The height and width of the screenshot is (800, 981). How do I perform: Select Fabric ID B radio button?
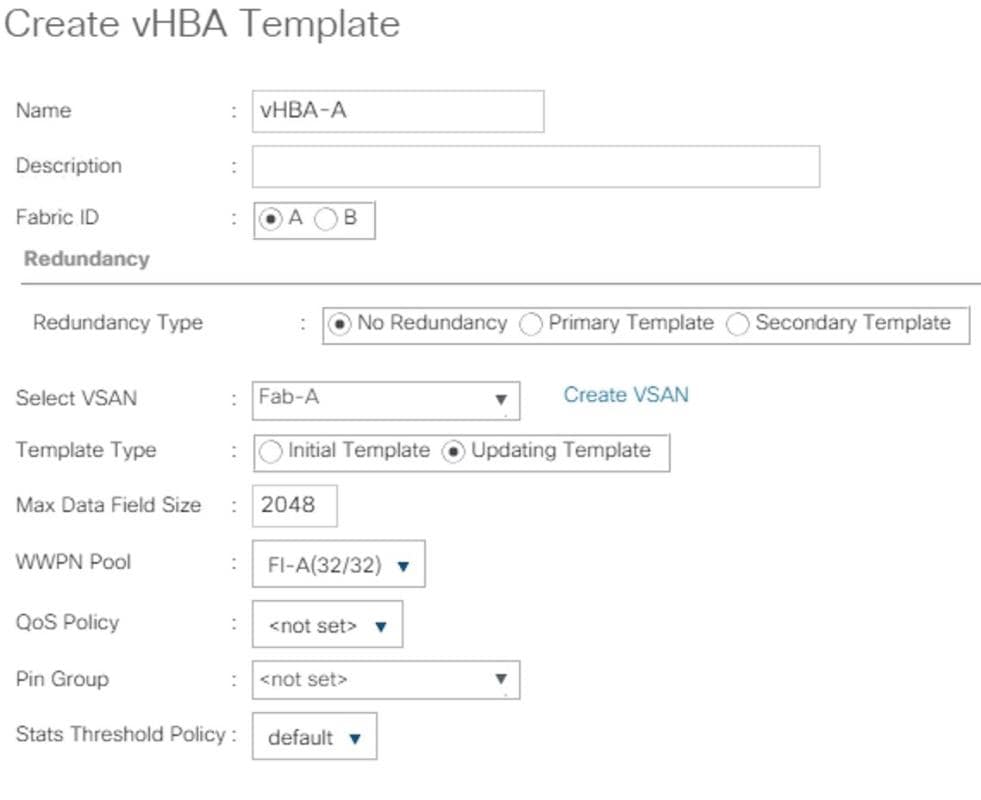(325, 219)
